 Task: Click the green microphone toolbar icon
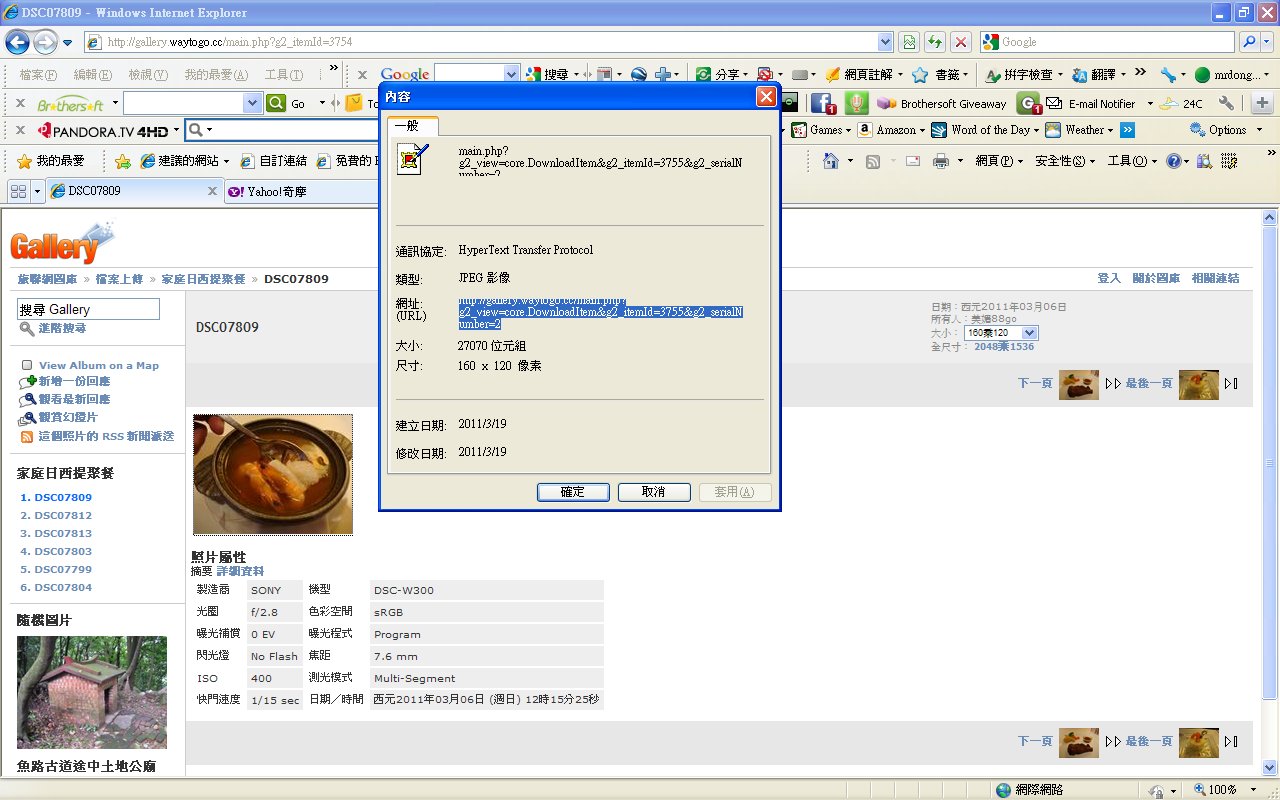coord(856,103)
